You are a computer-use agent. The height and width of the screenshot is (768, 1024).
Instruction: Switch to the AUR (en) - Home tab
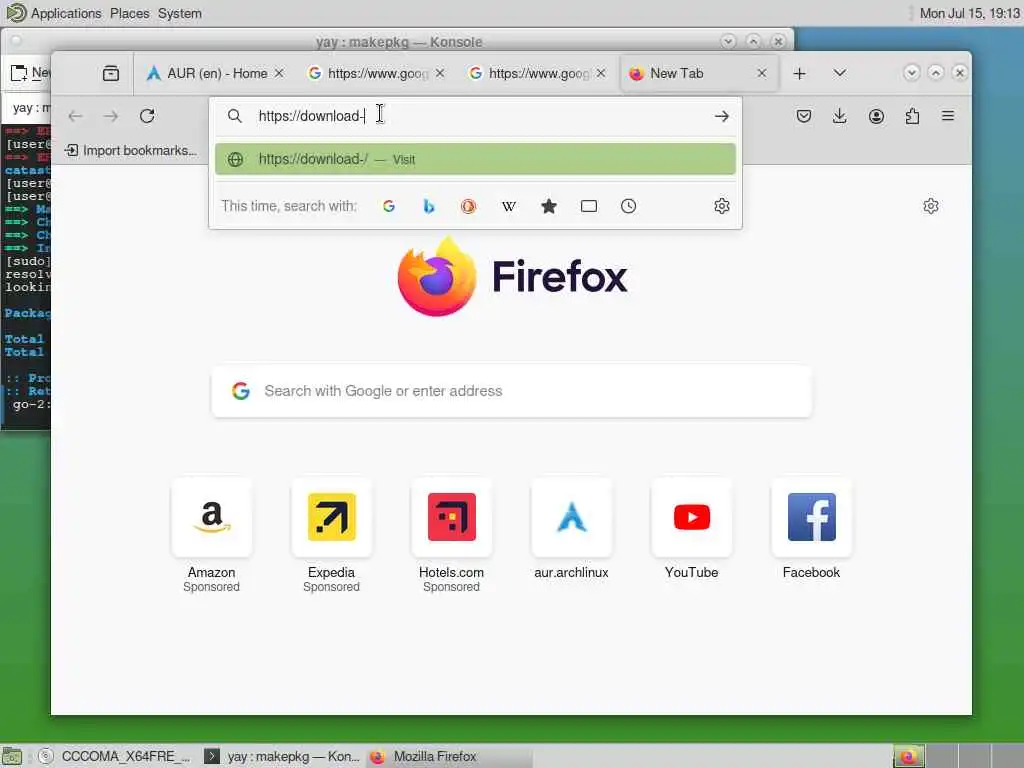click(216, 73)
